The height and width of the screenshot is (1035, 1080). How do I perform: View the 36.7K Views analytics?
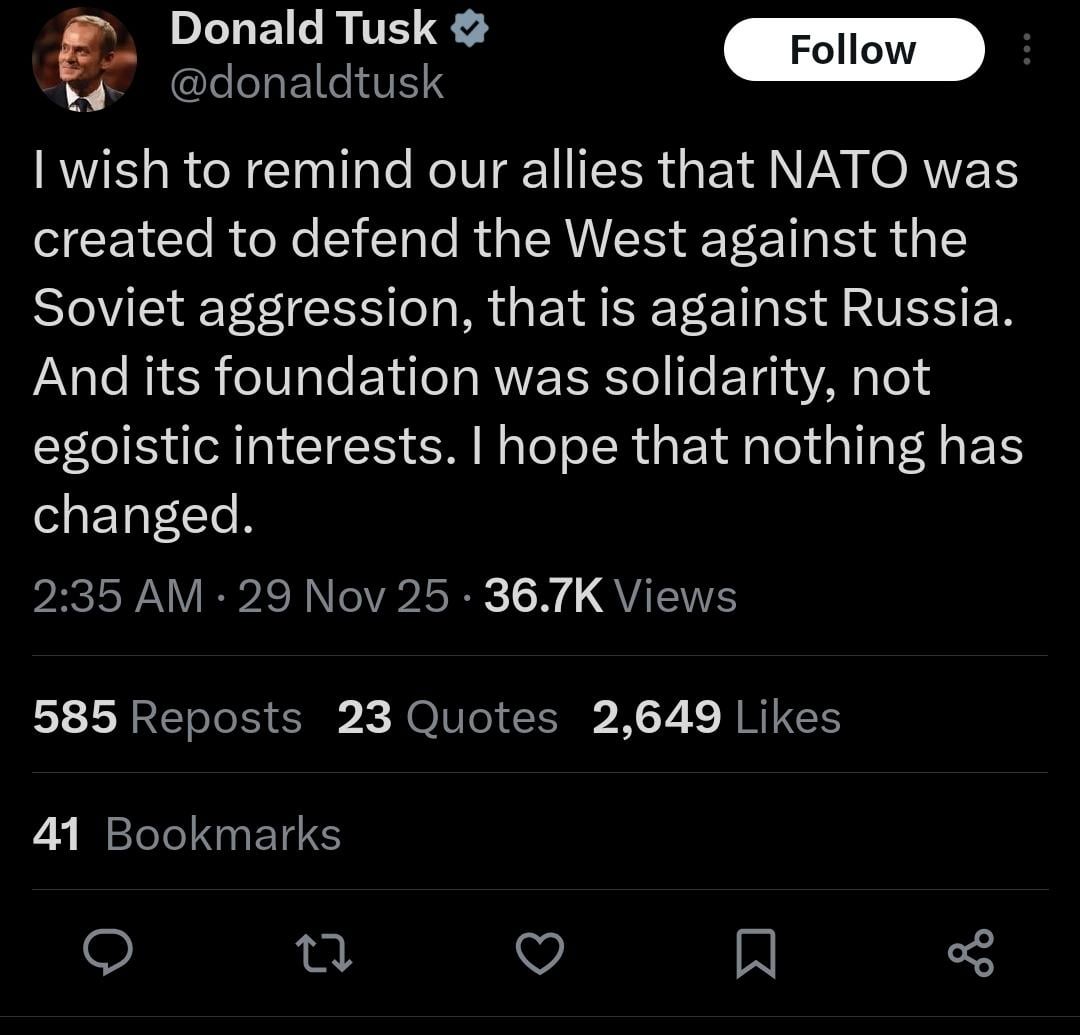(x=610, y=596)
